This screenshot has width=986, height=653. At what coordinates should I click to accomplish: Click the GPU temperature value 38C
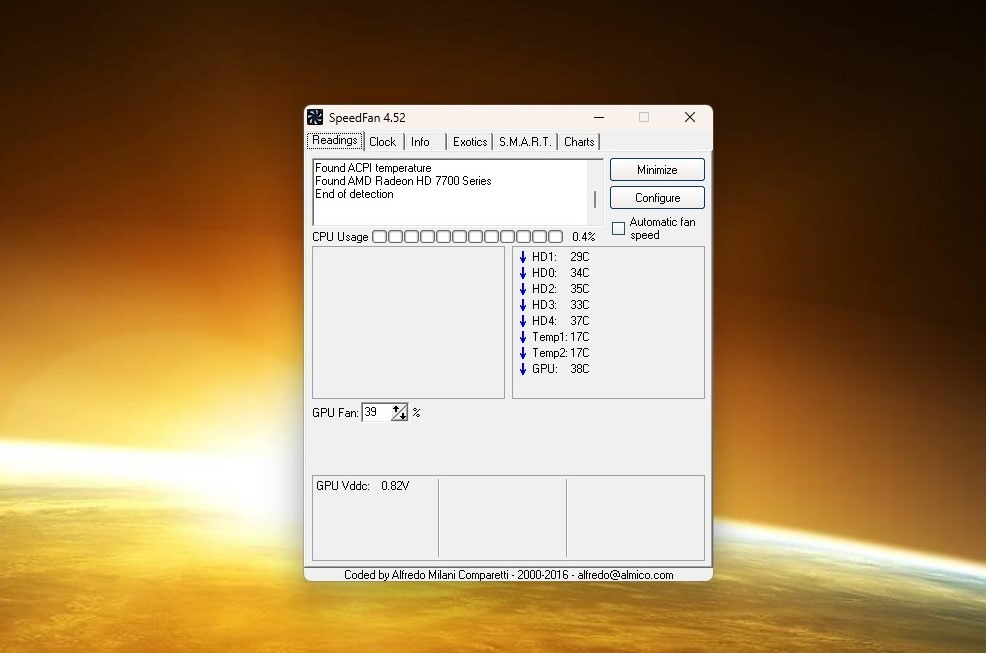pos(580,369)
